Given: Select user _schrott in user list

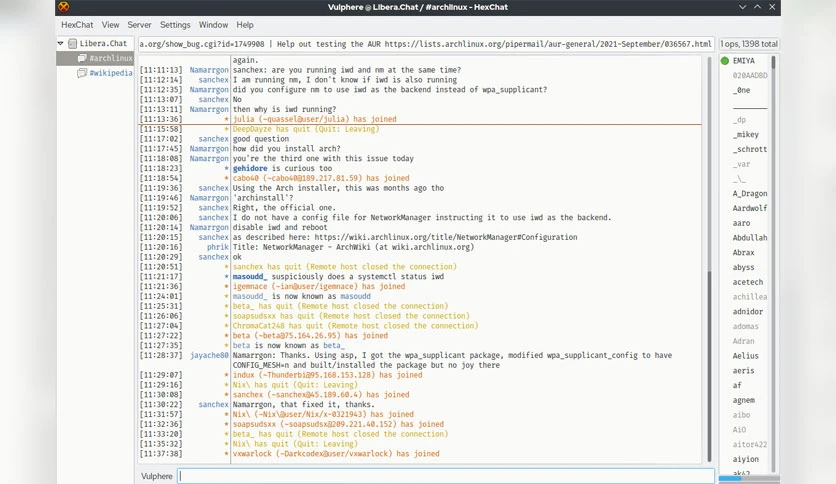Looking at the screenshot, I should 750,149.
